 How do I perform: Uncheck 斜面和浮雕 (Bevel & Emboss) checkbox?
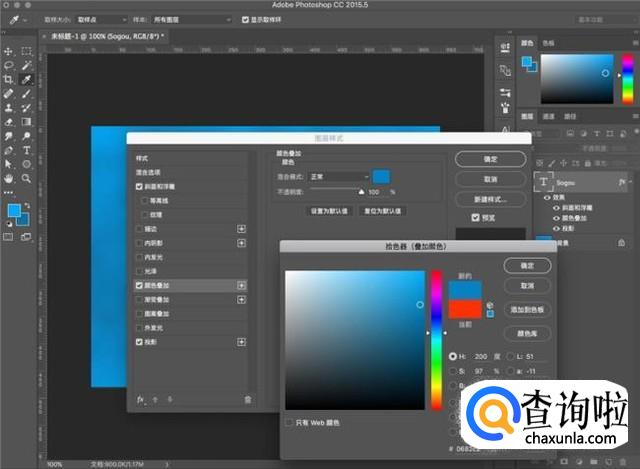coord(139,187)
